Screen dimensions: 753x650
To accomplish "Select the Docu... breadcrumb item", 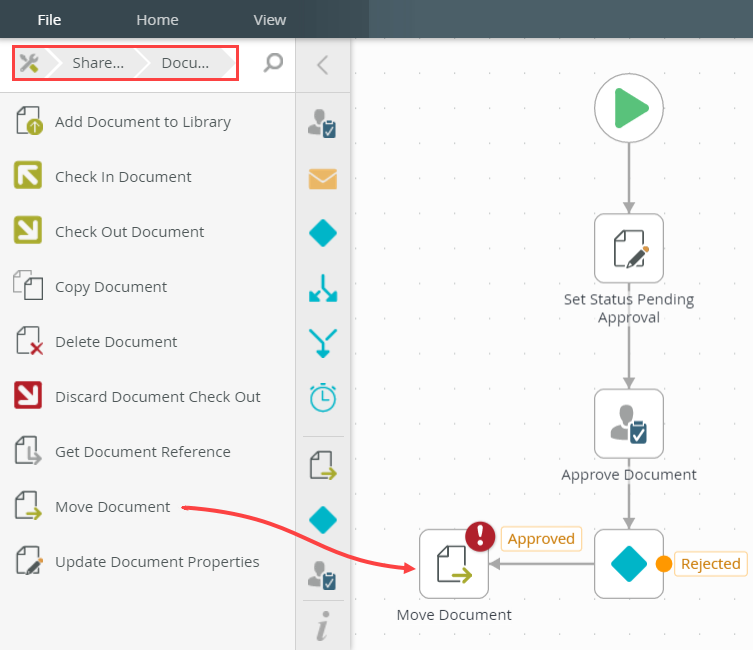I will 185,63.
